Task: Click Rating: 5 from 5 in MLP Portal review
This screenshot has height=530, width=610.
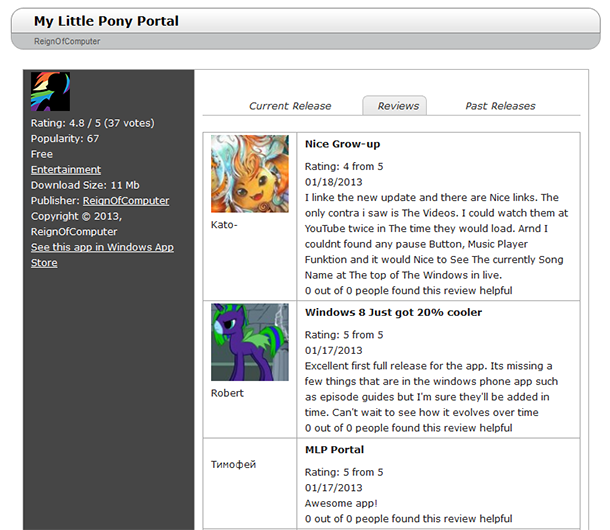Action: point(344,472)
